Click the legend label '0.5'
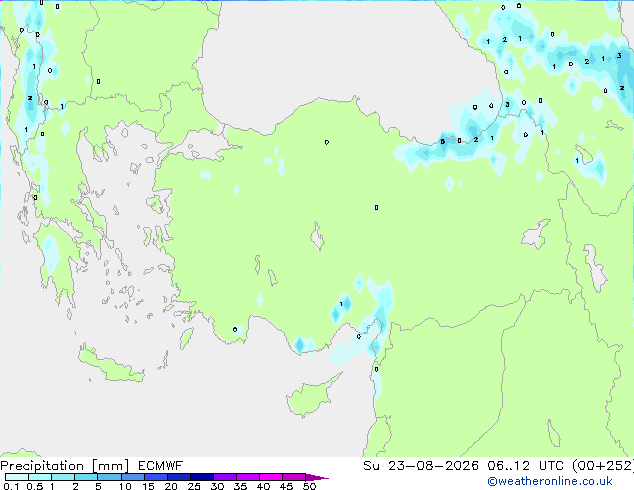634x490 pixels. (x=35, y=486)
